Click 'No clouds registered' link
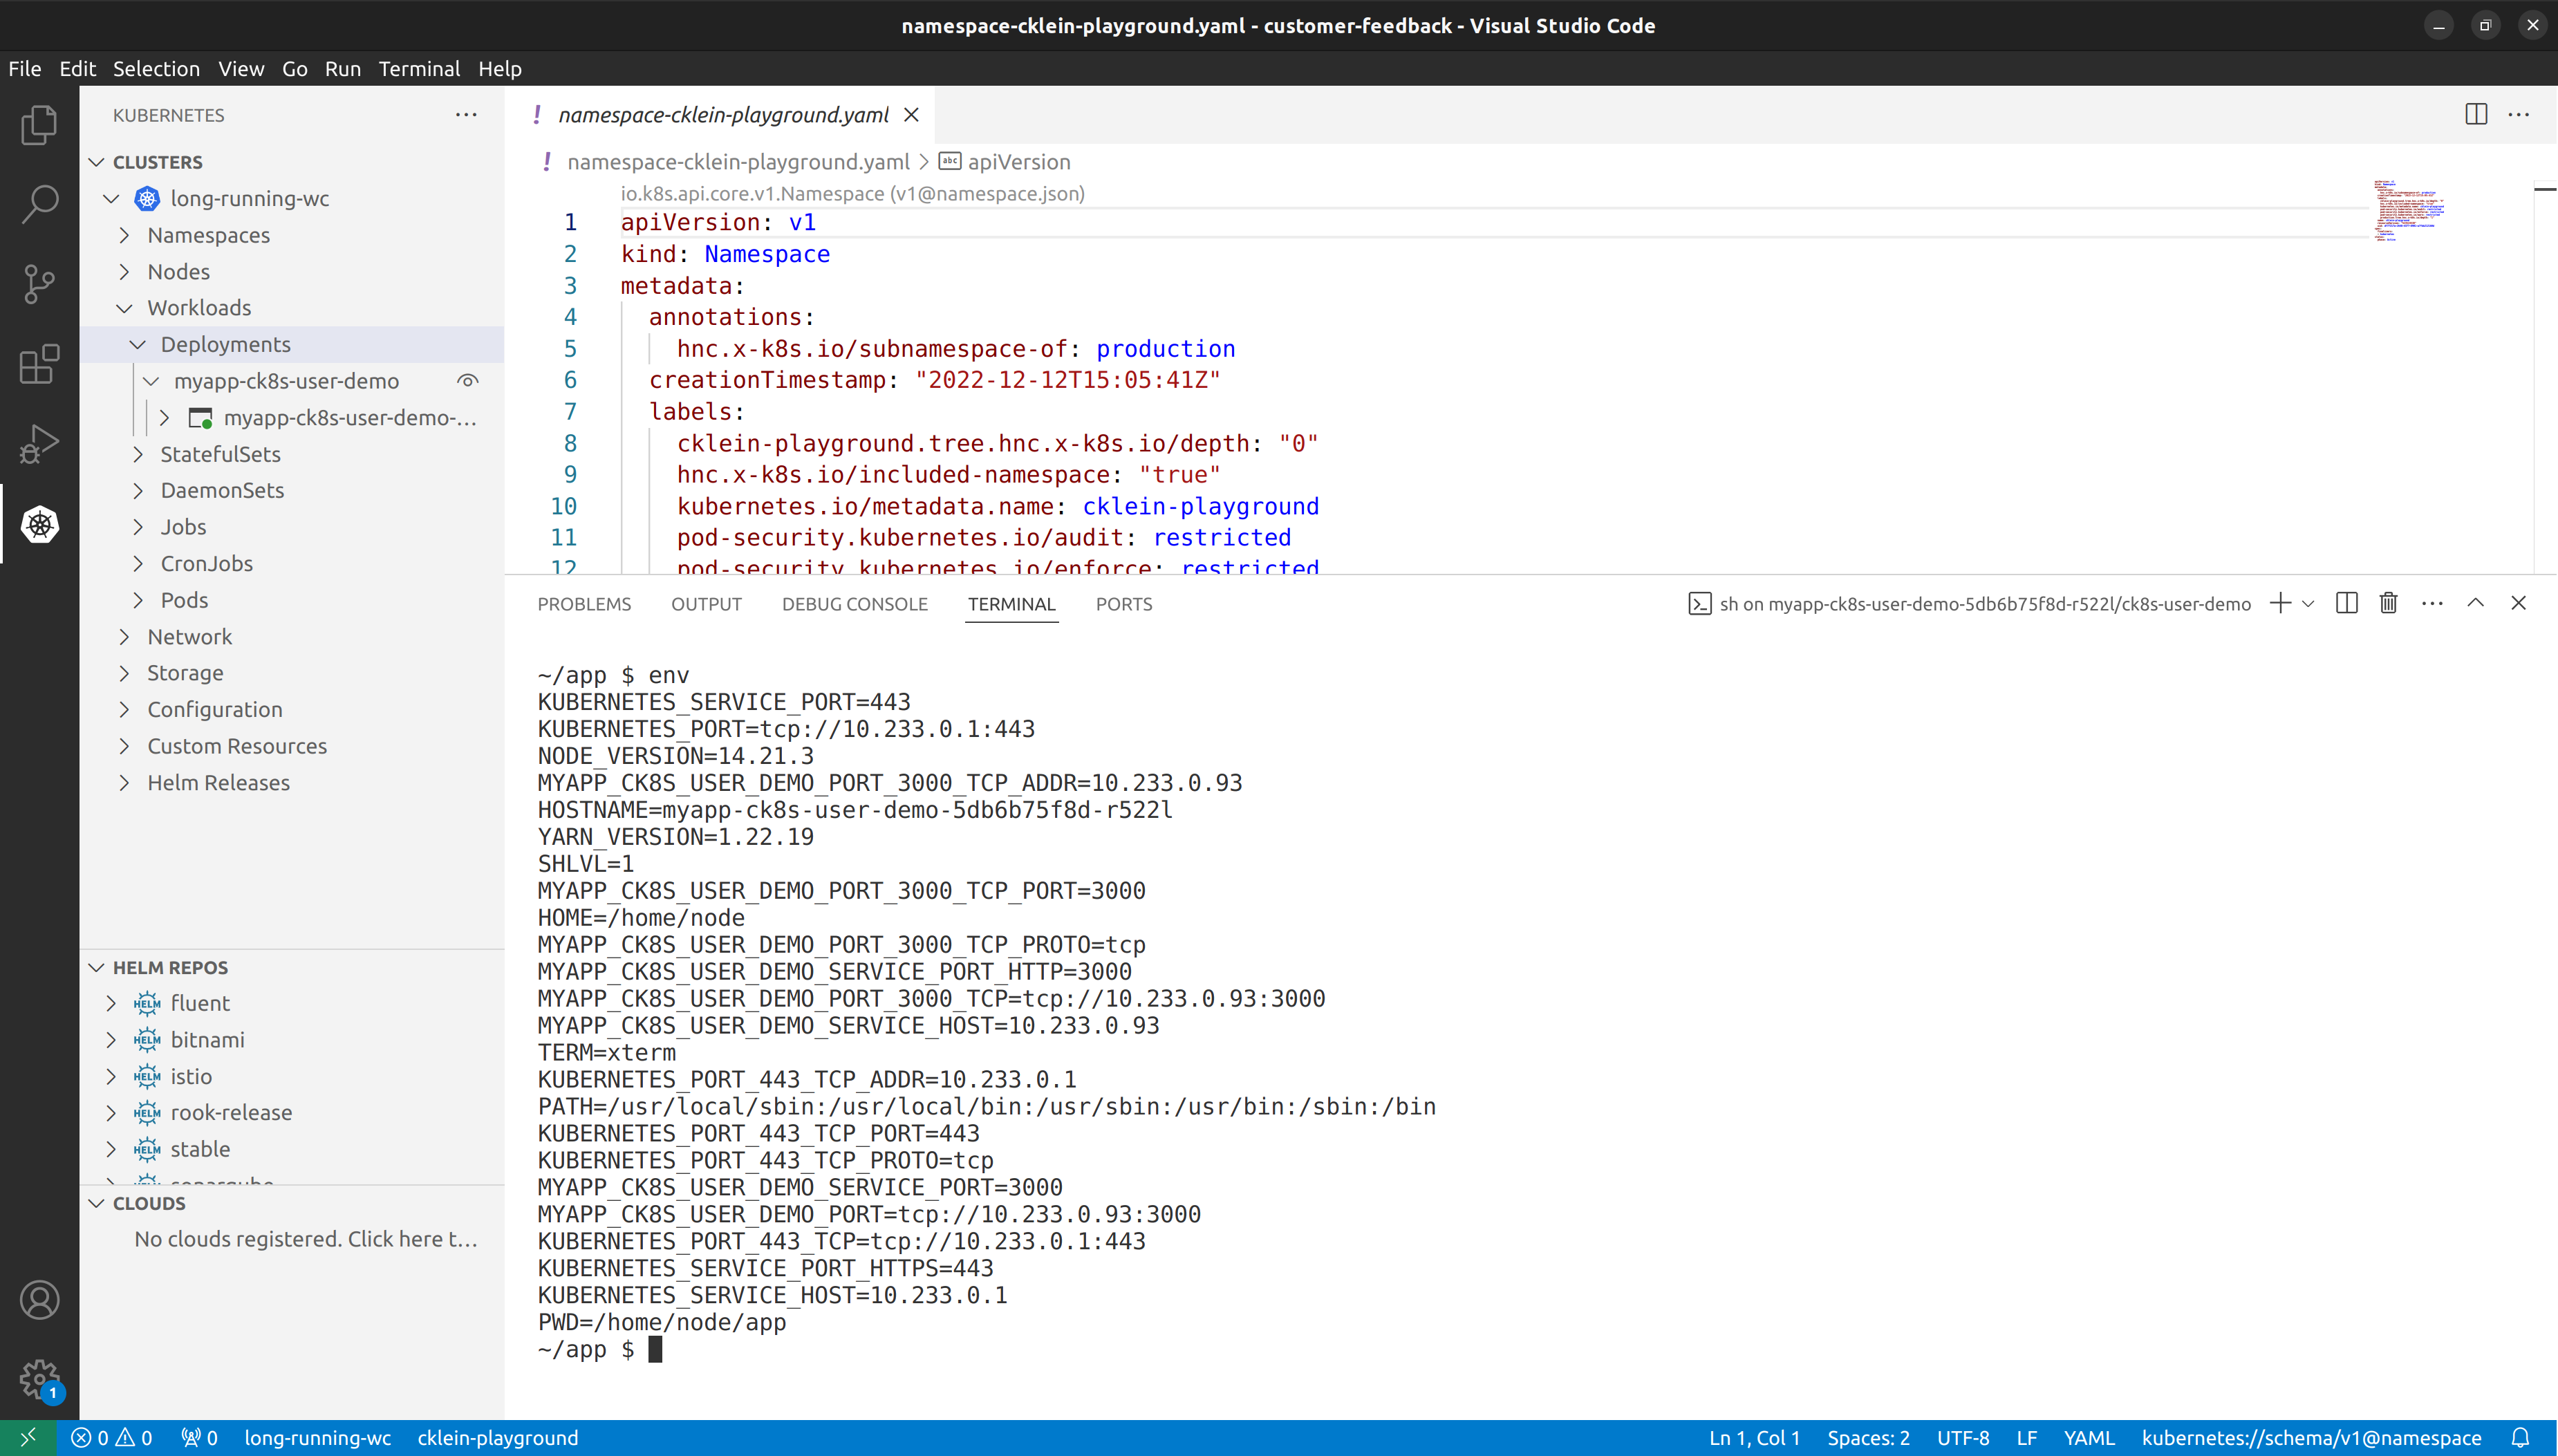 tap(306, 1239)
